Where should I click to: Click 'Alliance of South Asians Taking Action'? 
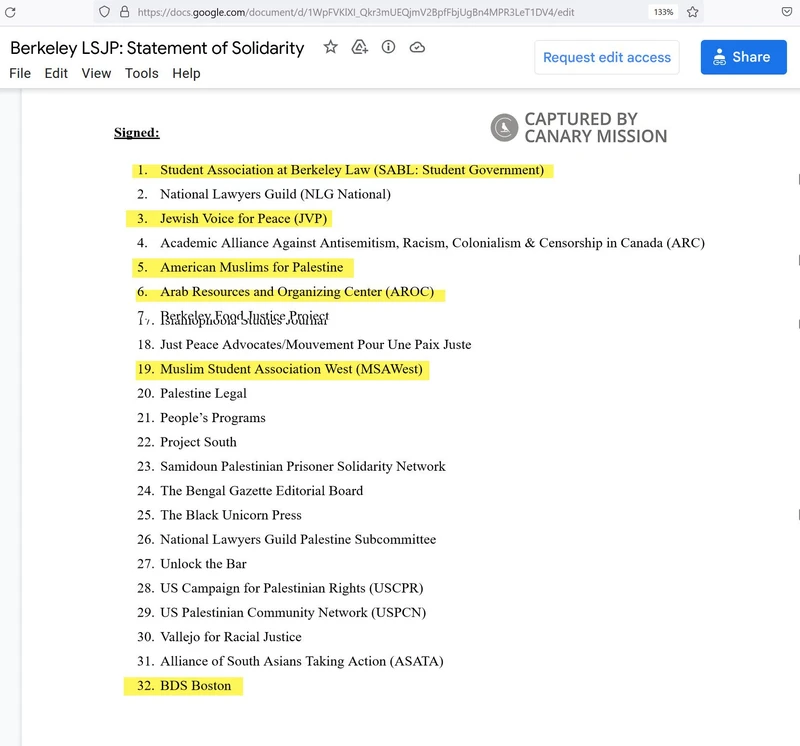[x=302, y=661]
